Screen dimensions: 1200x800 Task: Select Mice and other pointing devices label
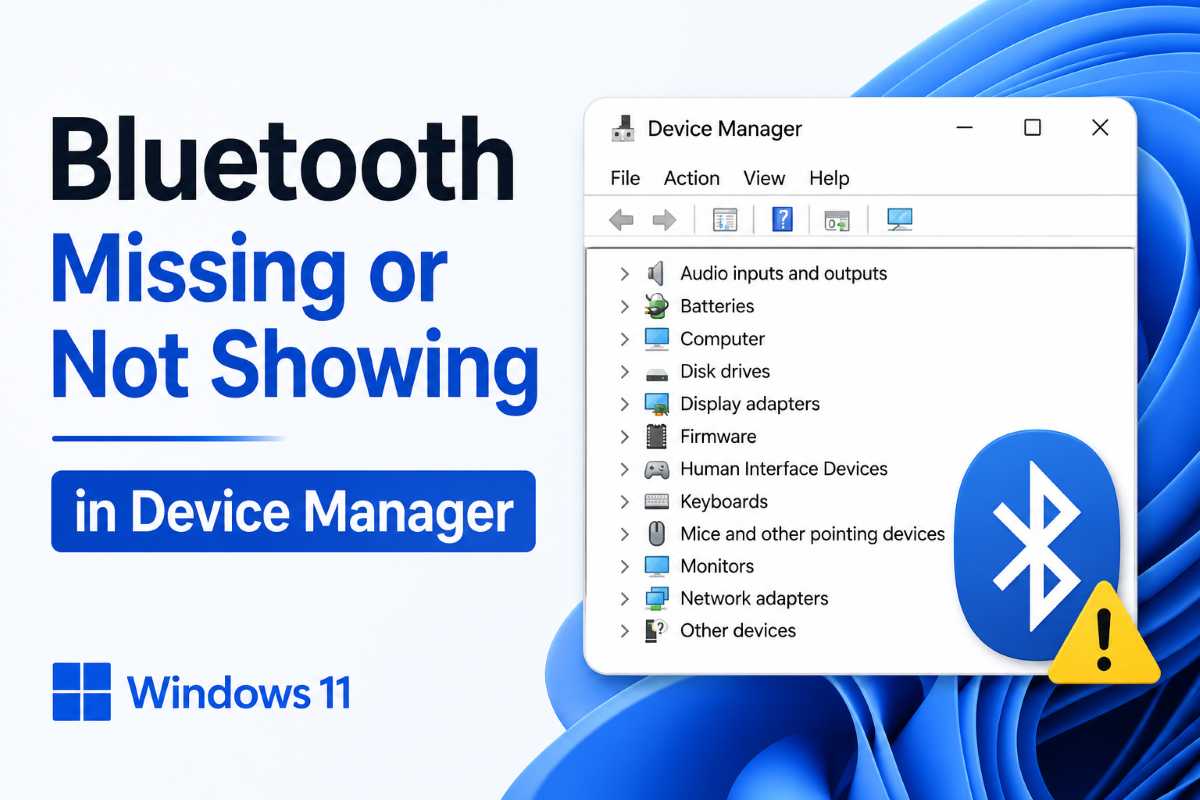(x=813, y=533)
